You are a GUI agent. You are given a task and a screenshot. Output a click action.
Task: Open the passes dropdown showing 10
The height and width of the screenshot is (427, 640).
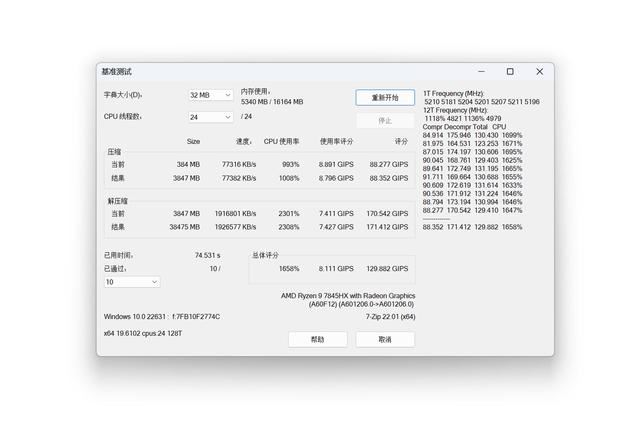(131, 282)
